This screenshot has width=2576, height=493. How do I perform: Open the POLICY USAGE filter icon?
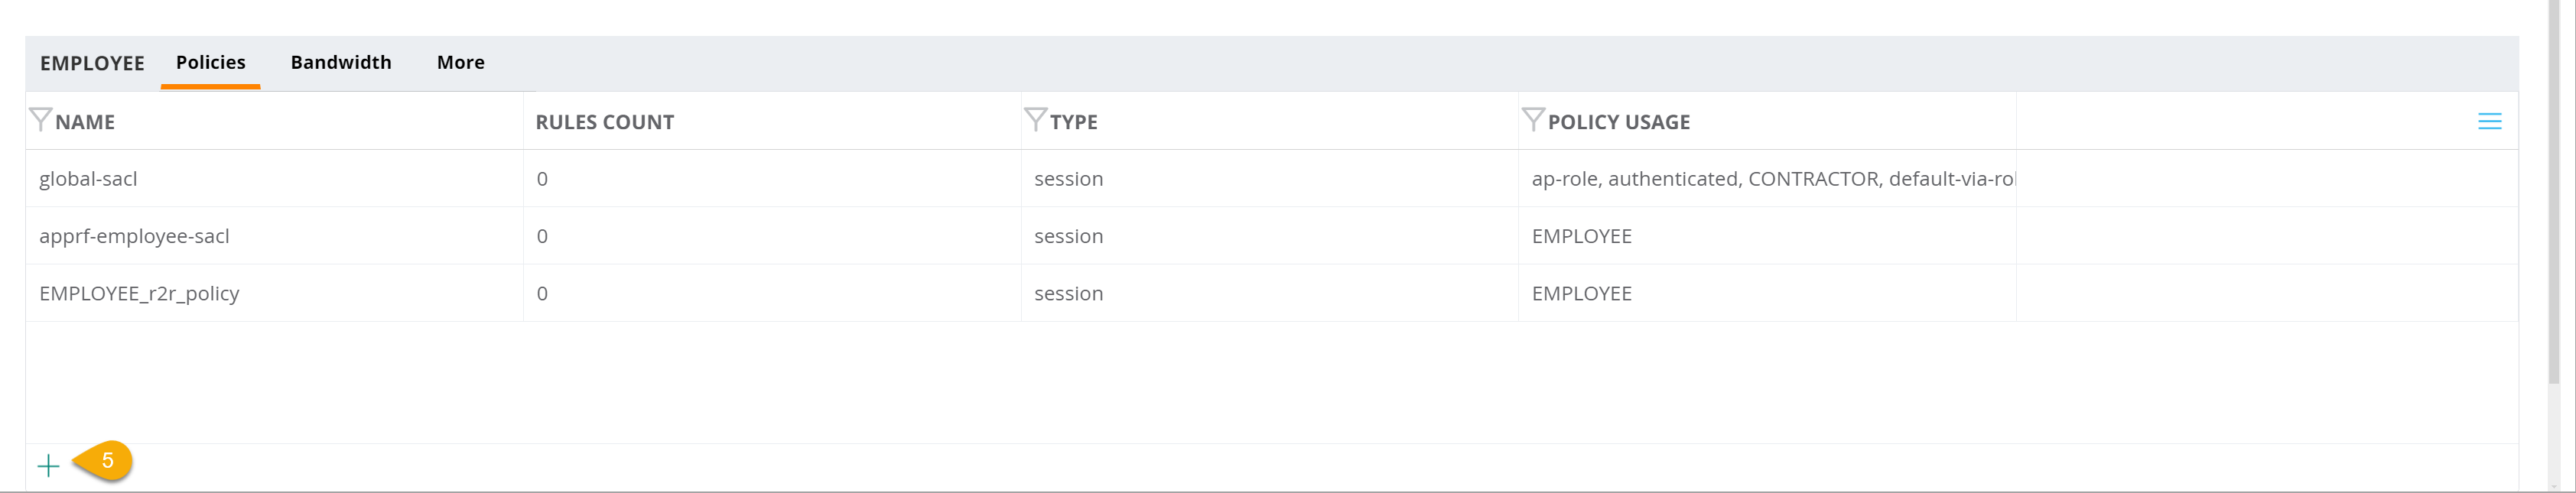(1533, 120)
